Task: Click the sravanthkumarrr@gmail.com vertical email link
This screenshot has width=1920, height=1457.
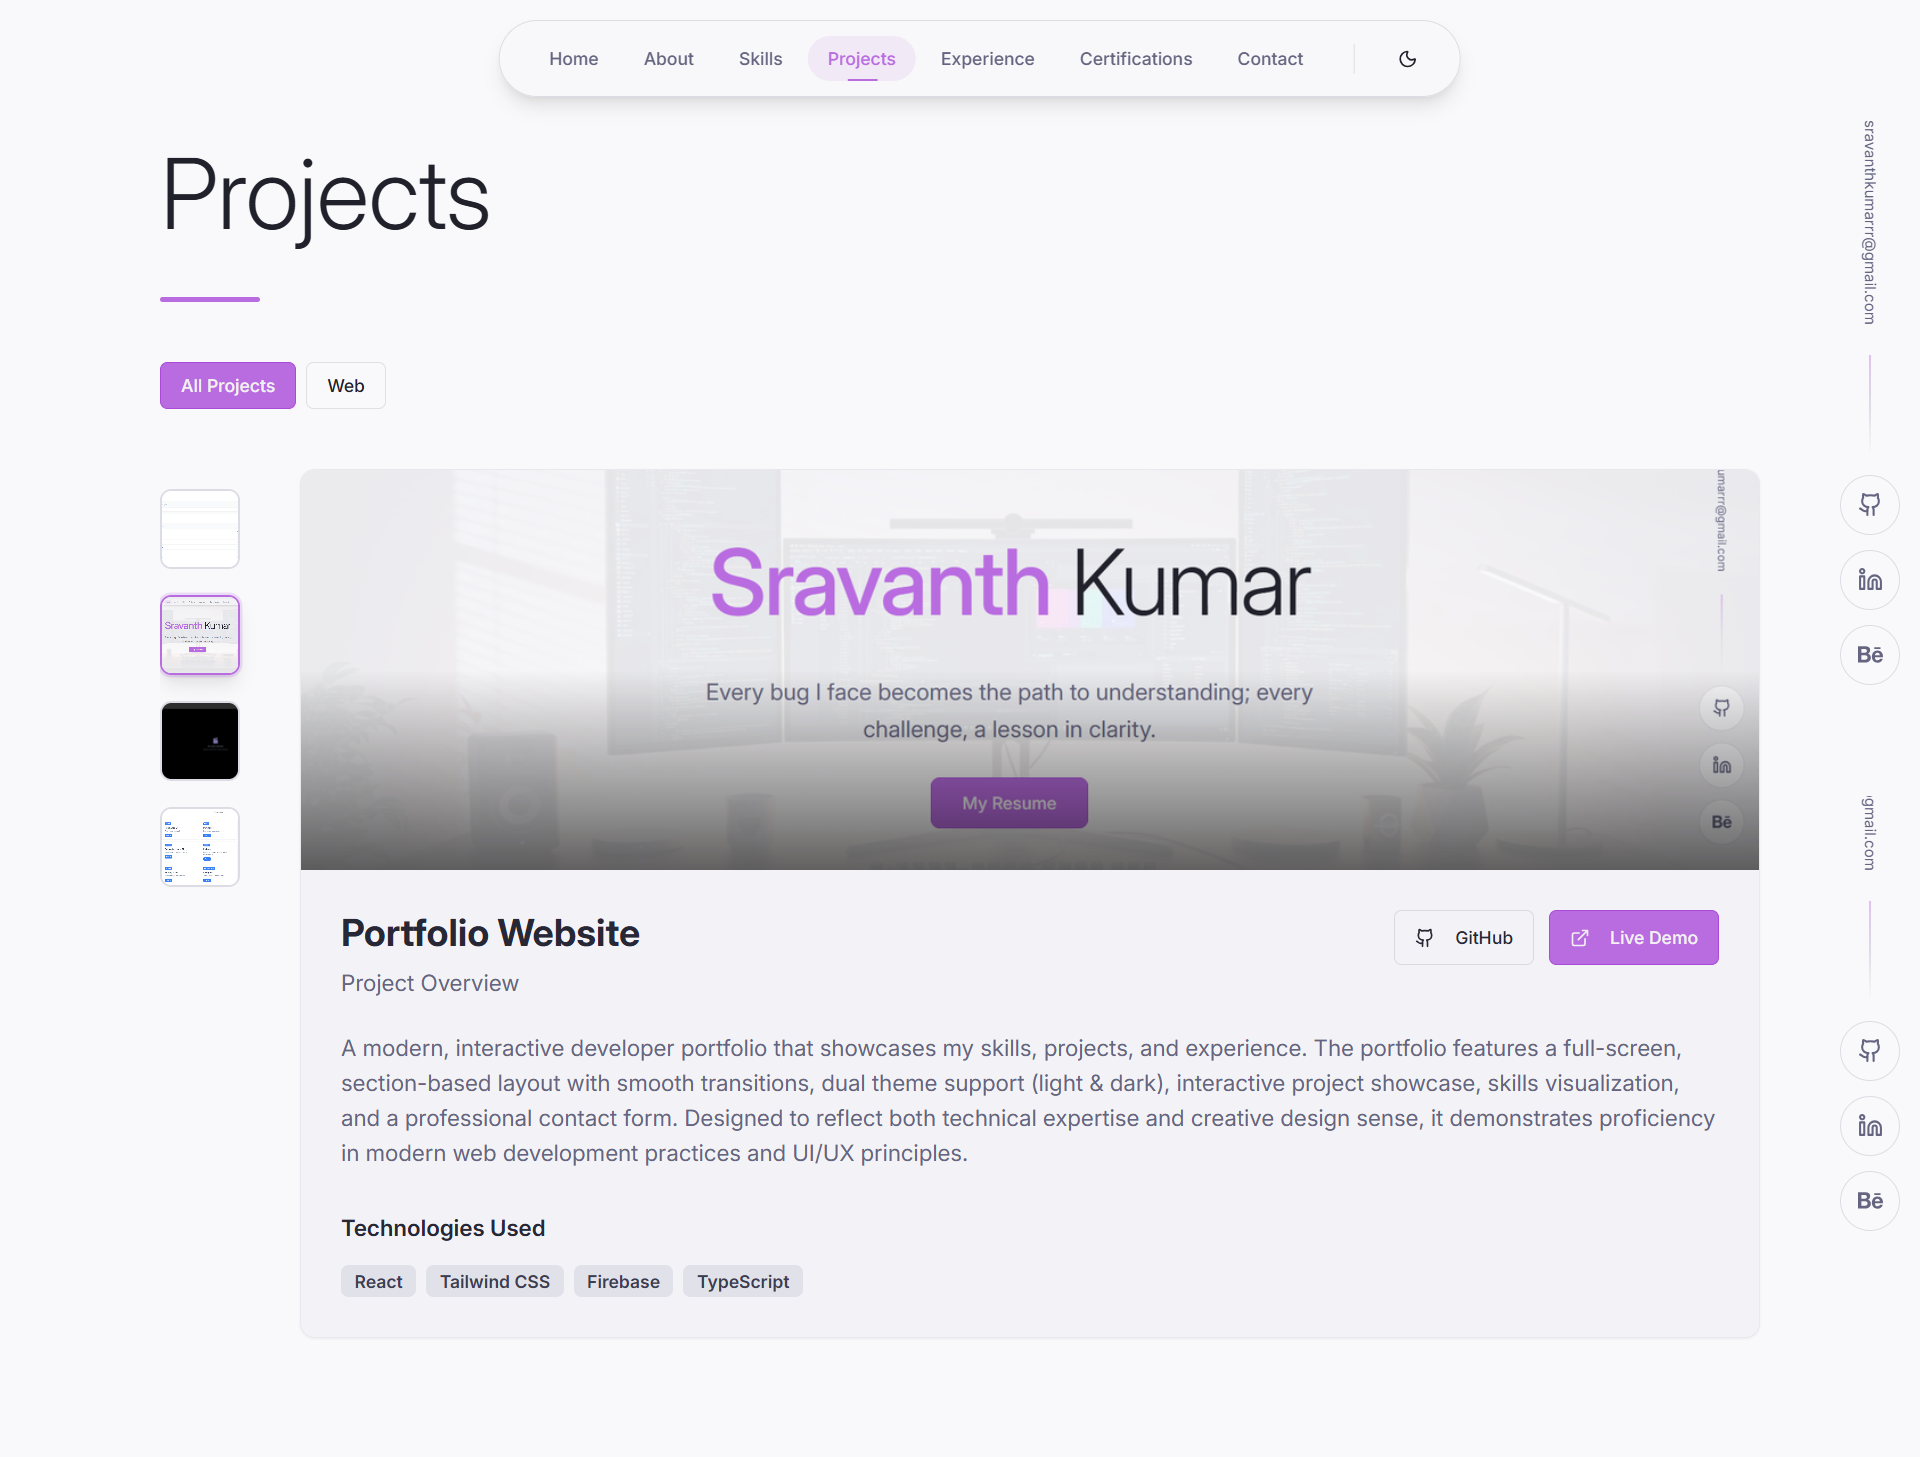Action: pos(1869,222)
